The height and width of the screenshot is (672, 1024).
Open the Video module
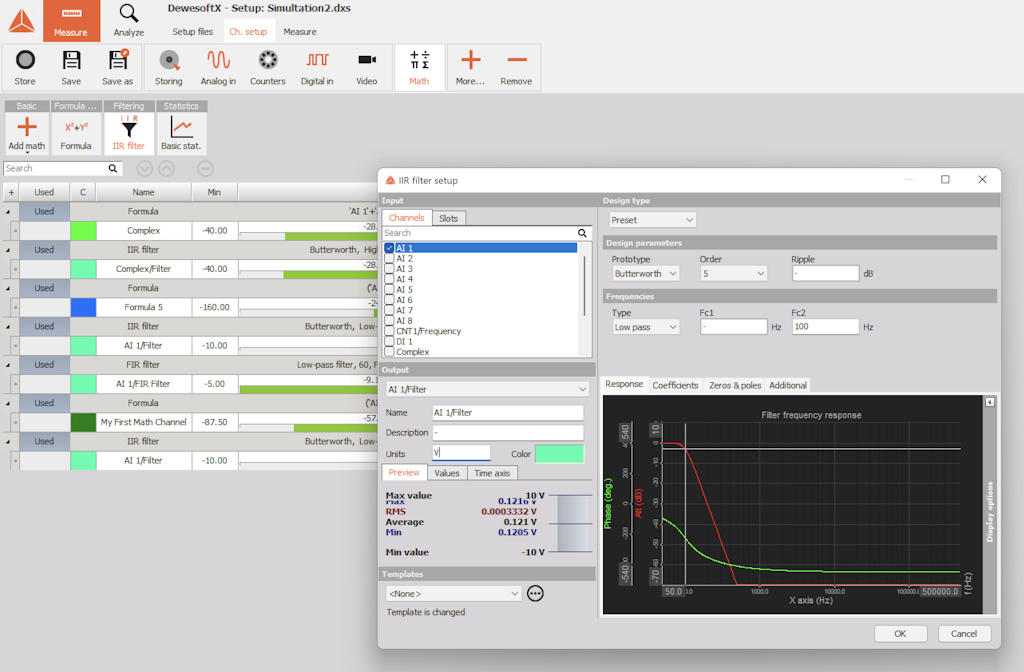pos(367,67)
